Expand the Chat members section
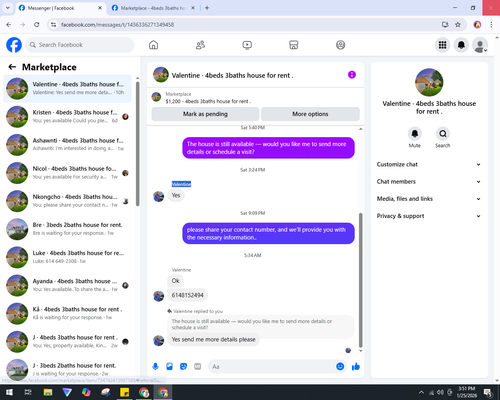This screenshot has width=500, height=400. (x=429, y=182)
